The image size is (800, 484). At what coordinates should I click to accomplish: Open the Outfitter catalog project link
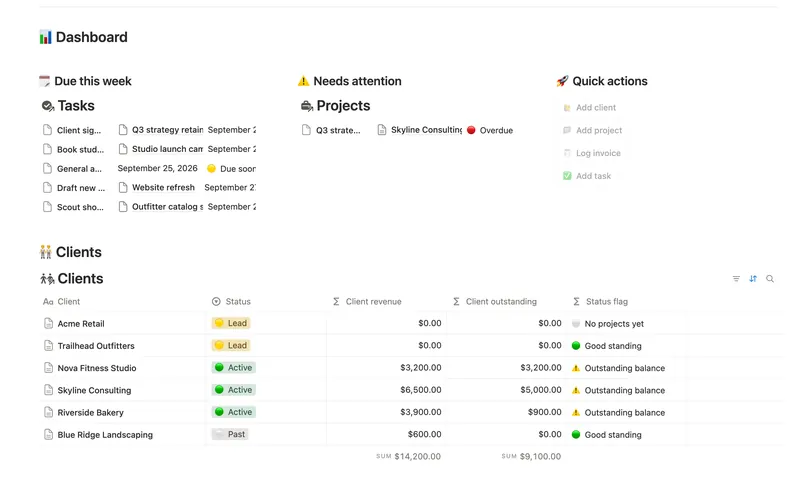[x=167, y=207]
